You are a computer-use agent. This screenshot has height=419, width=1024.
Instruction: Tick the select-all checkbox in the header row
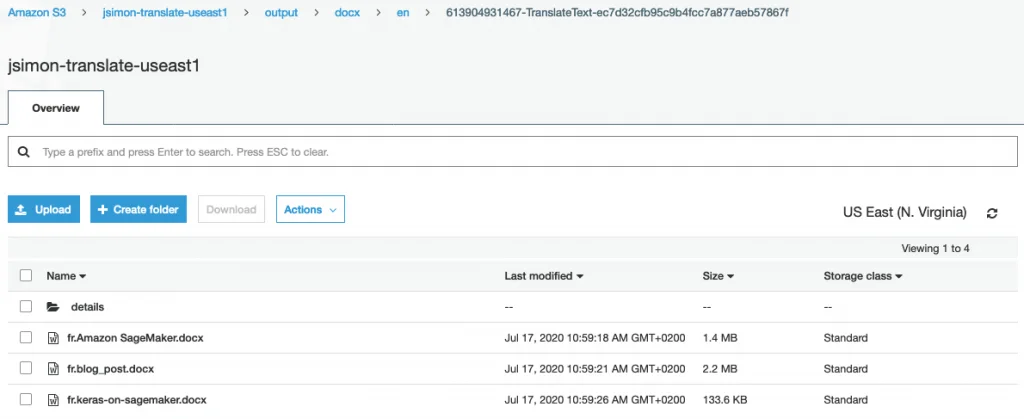click(25, 275)
